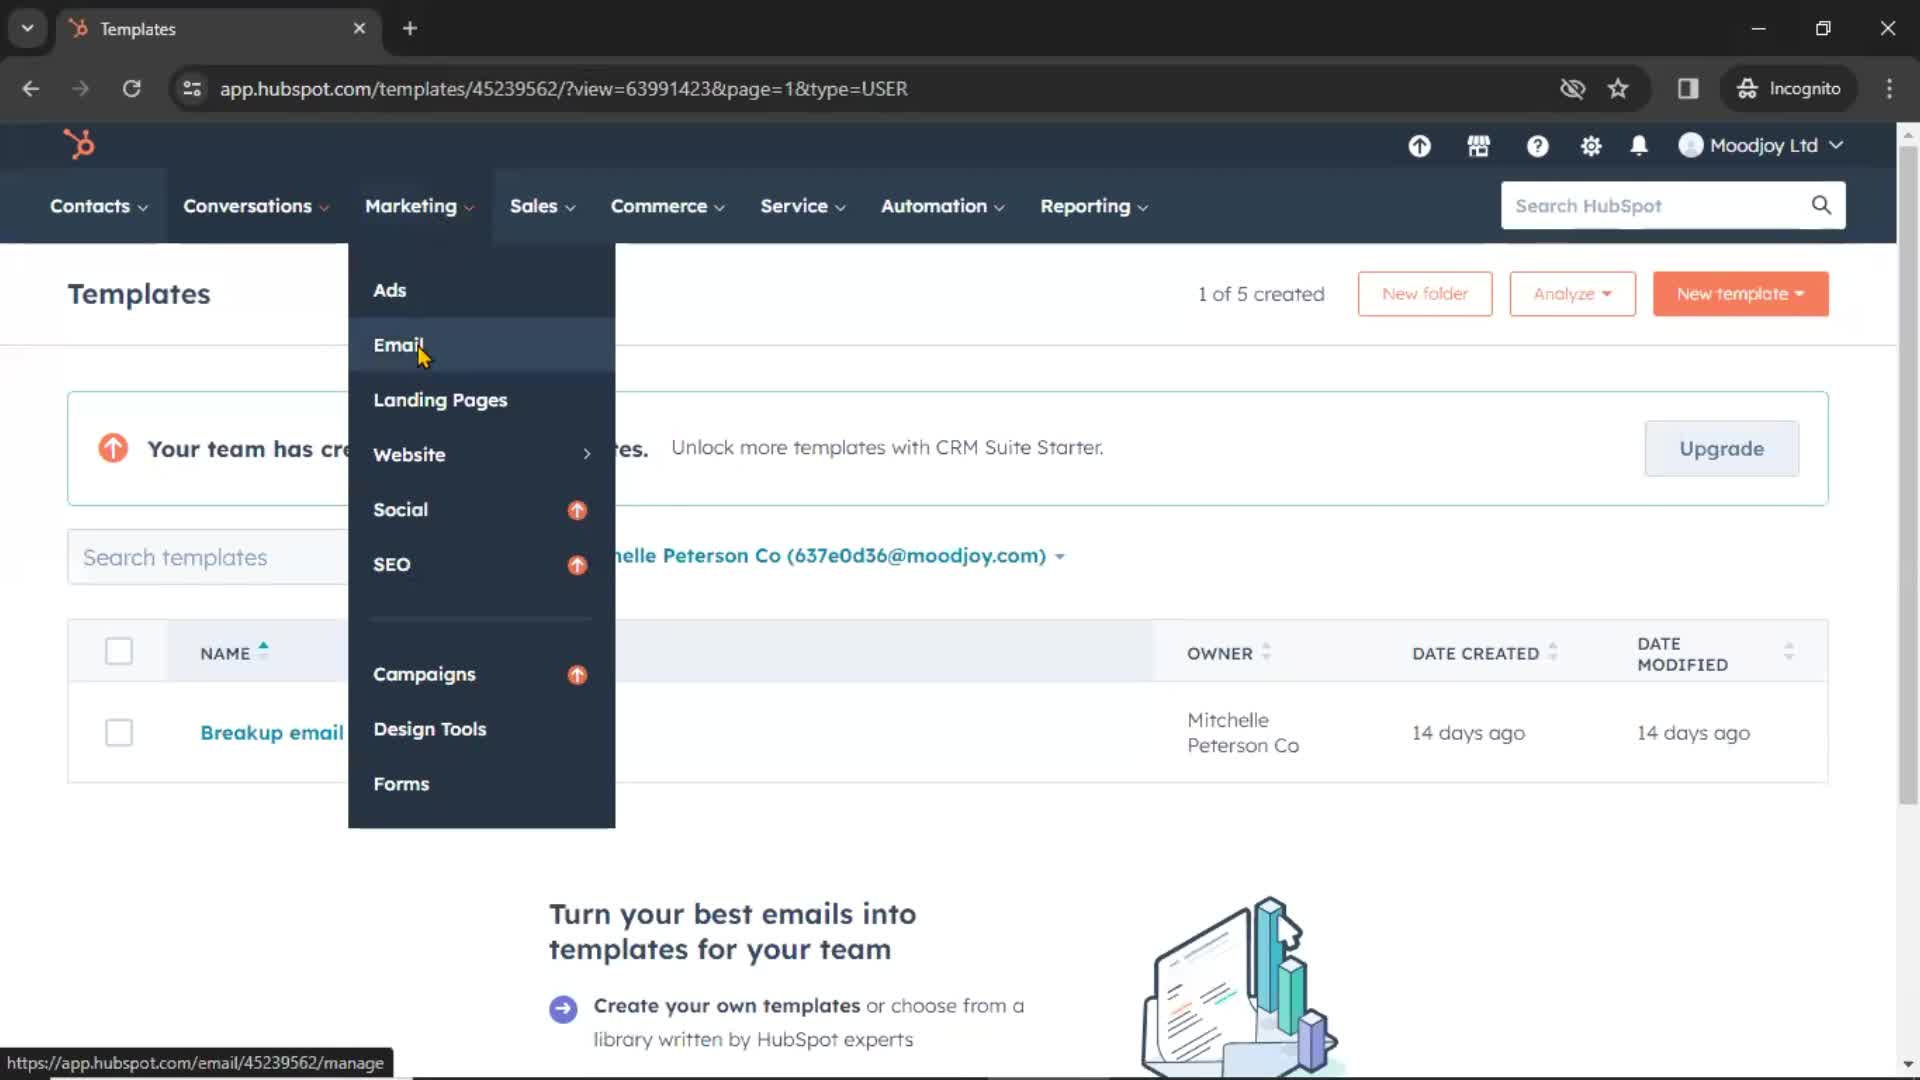Click the Upgrade button in banner
The height and width of the screenshot is (1080, 1920).
[1721, 448]
